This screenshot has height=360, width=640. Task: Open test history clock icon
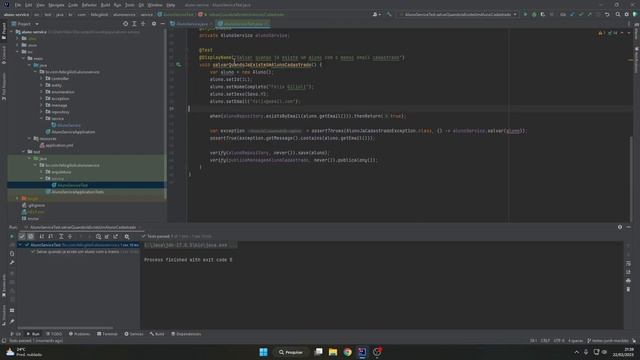pos(98,236)
